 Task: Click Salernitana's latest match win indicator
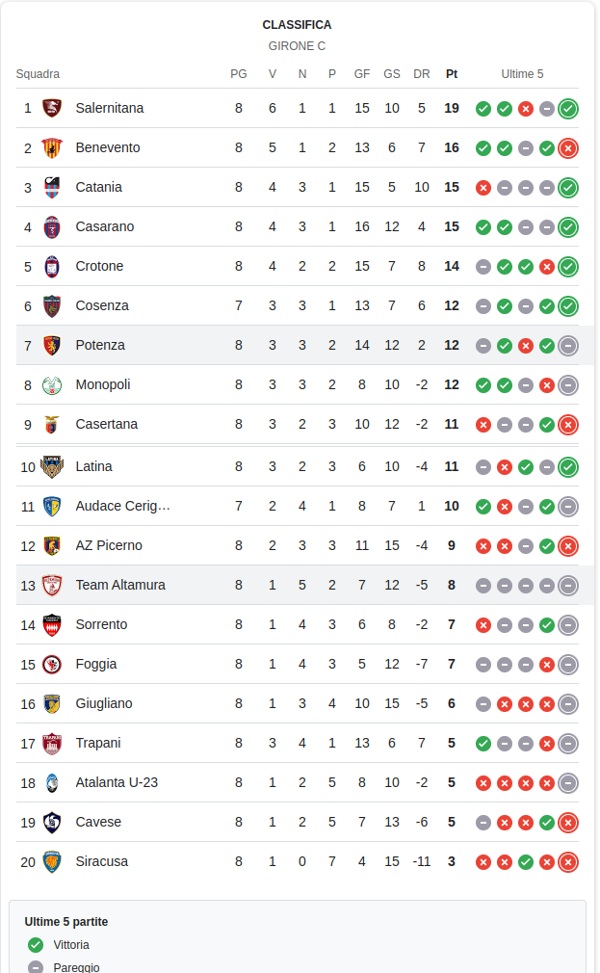click(x=568, y=108)
